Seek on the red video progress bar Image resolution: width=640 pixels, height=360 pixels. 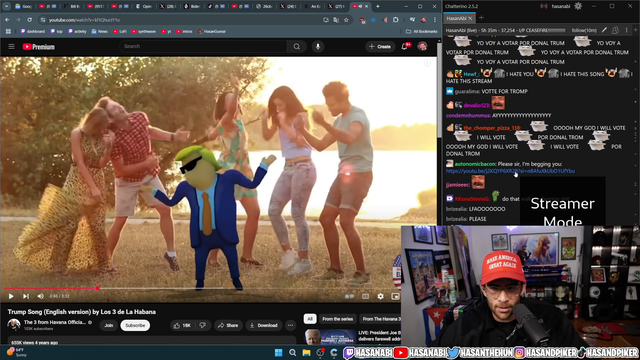(x=51, y=288)
